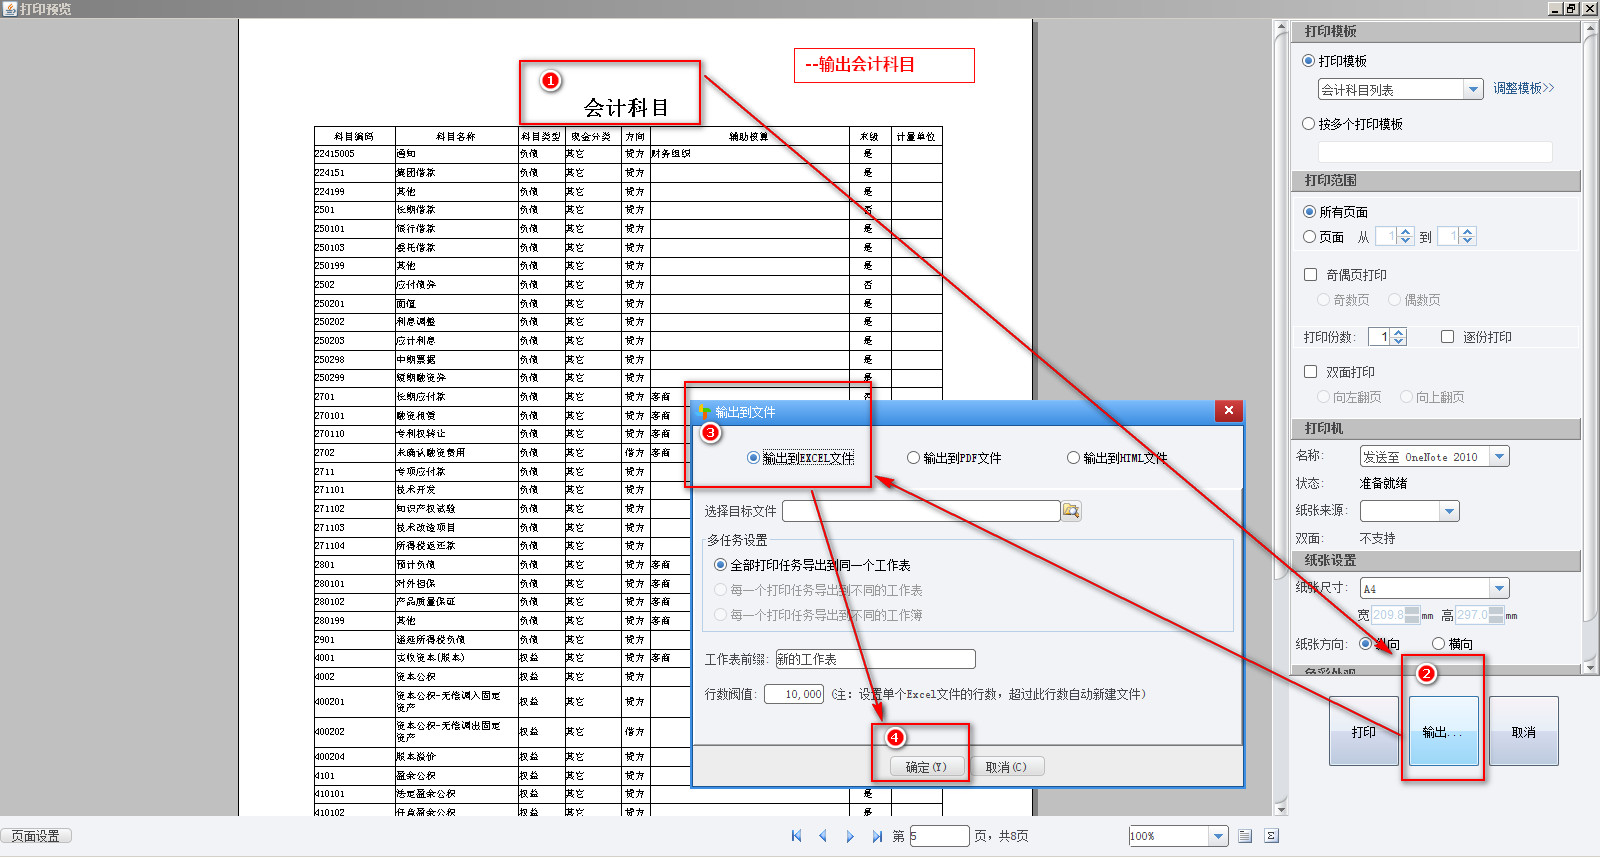
Task: Select 输出到PDF文件 radio option
Action: coord(913,458)
